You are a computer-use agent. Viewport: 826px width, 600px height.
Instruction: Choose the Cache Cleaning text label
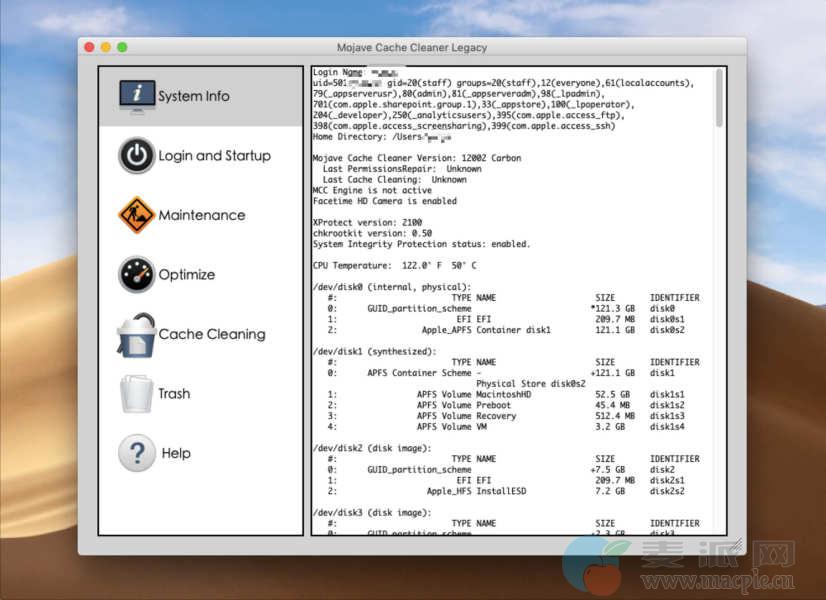pos(212,335)
